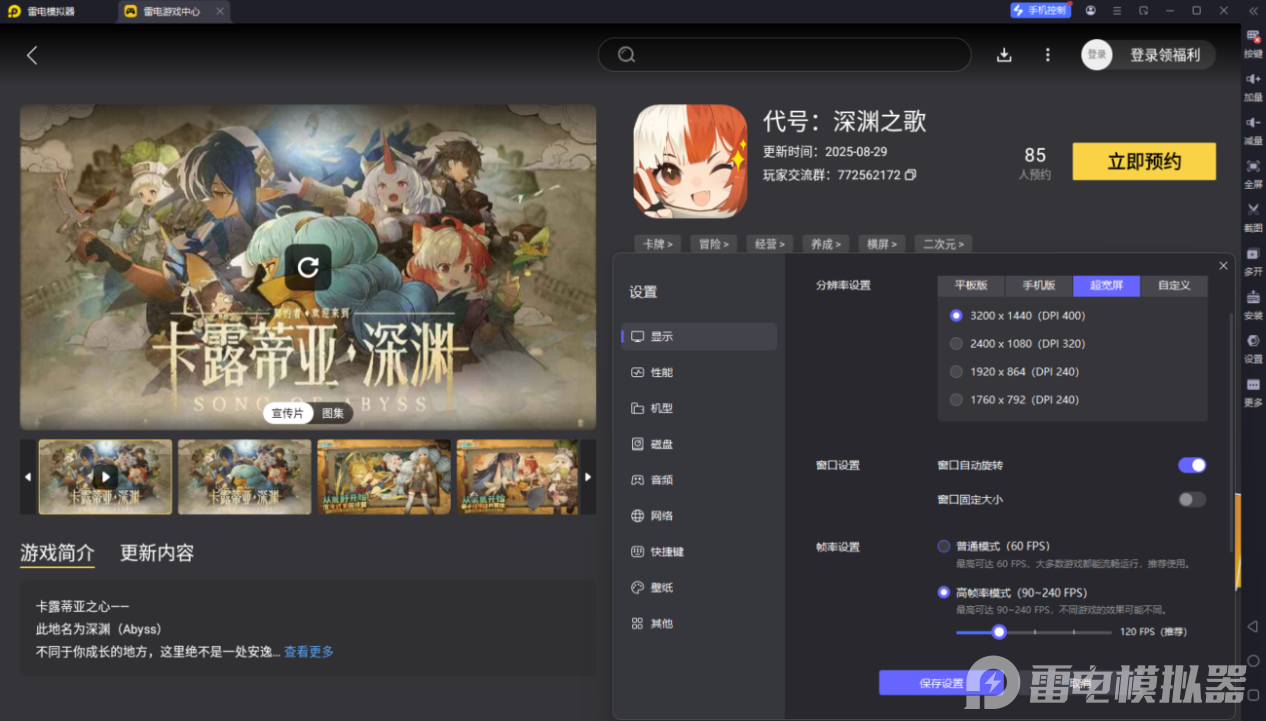
Task: Click the download icon in top bar
Action: tap(1005, 55)
